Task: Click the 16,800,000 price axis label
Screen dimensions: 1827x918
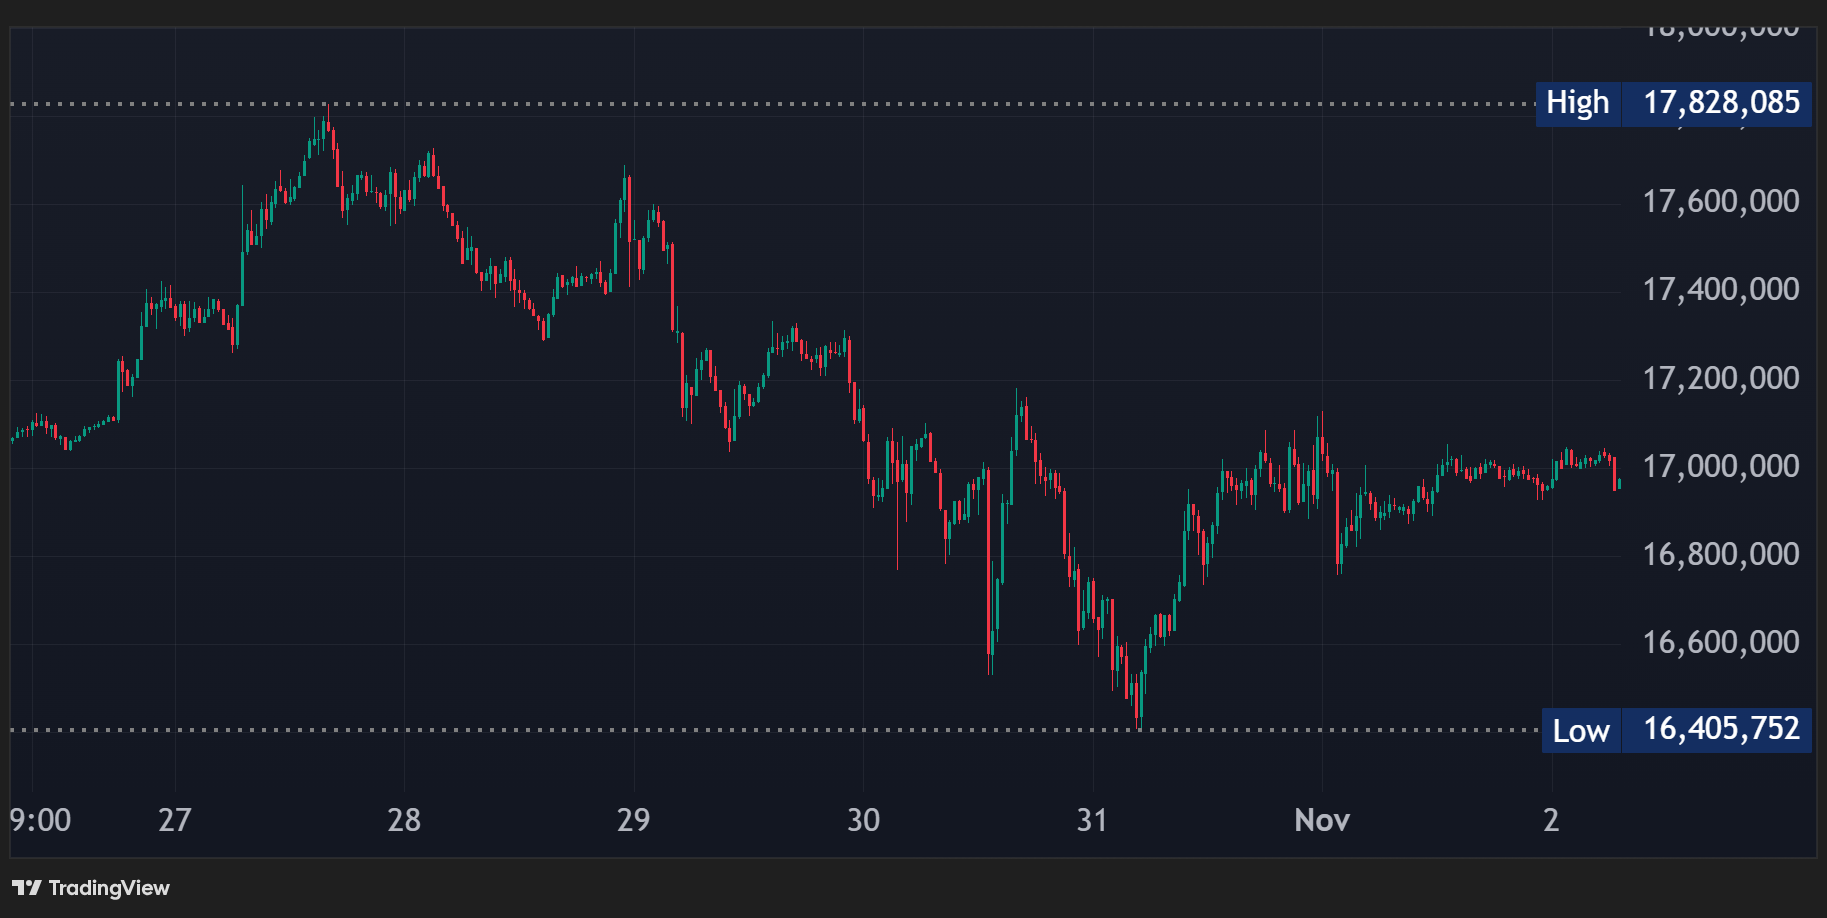Action: (x=1720, y=554)
